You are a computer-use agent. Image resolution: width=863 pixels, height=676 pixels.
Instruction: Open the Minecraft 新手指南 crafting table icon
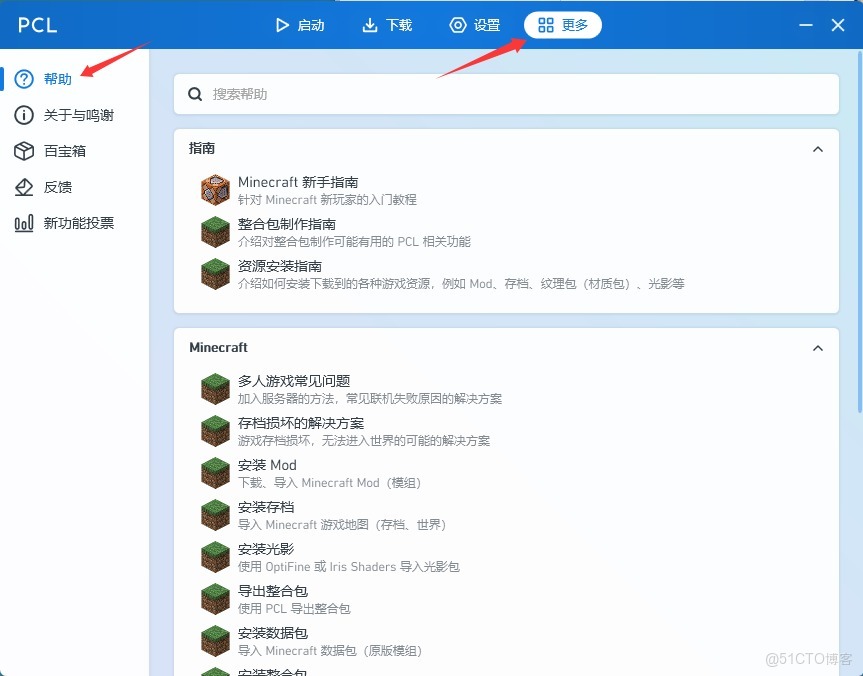click(x=214, y=189)
